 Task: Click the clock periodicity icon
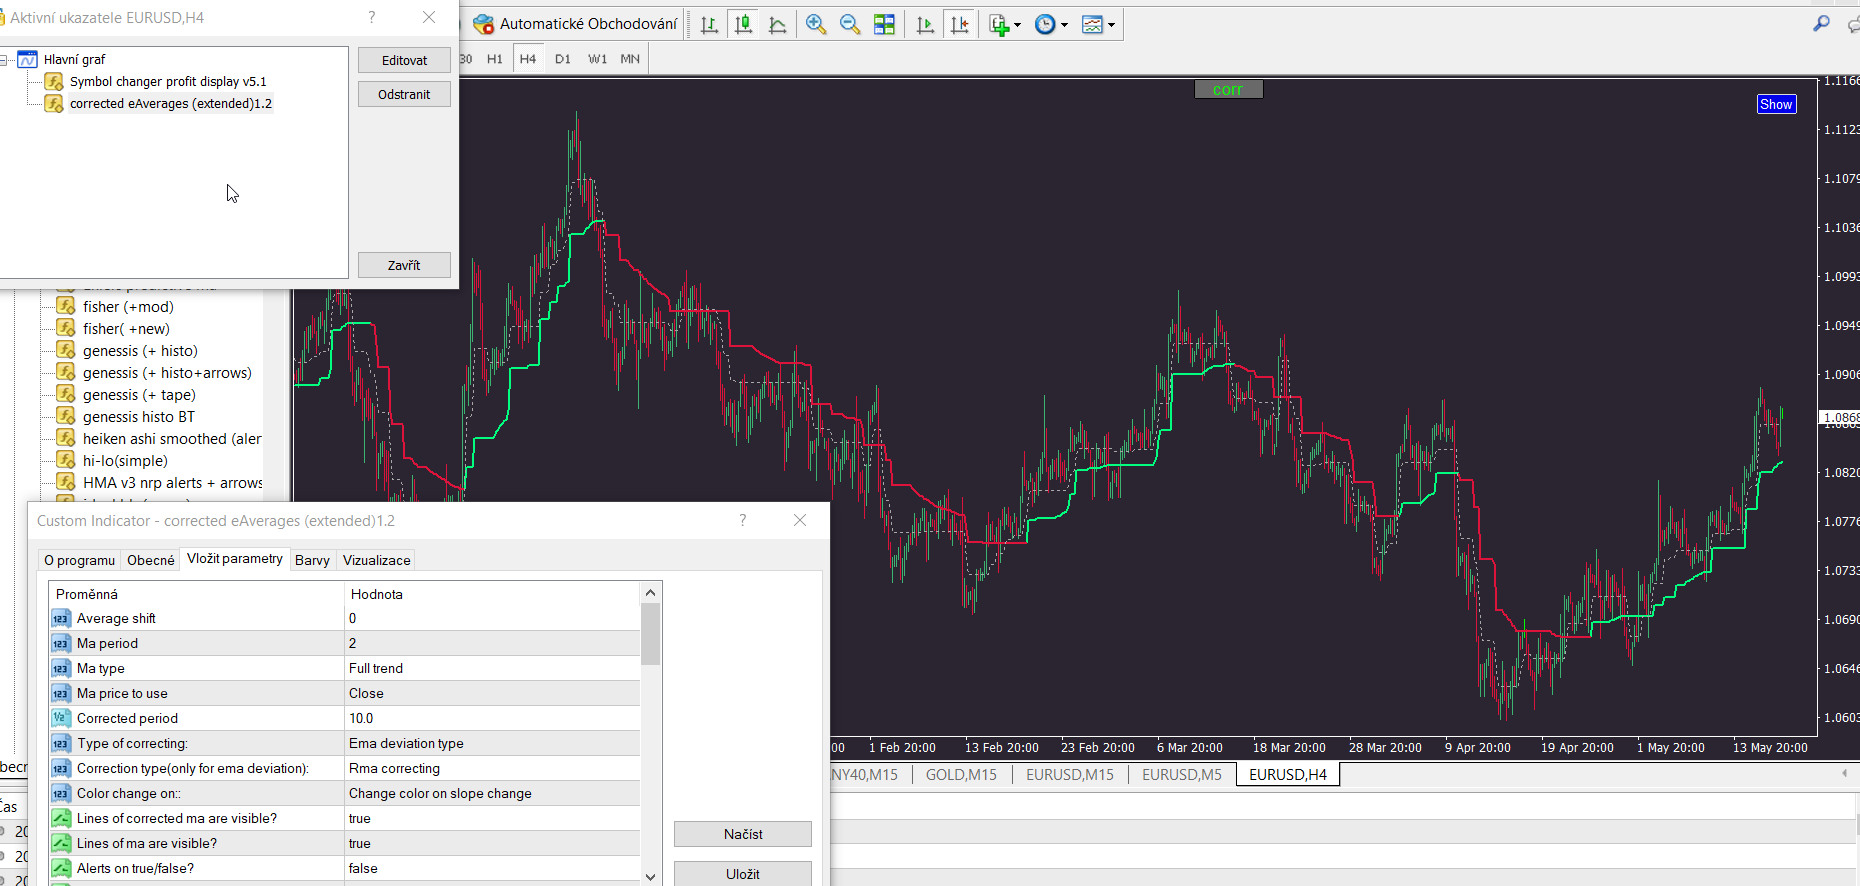click(x=1045, y=25)
